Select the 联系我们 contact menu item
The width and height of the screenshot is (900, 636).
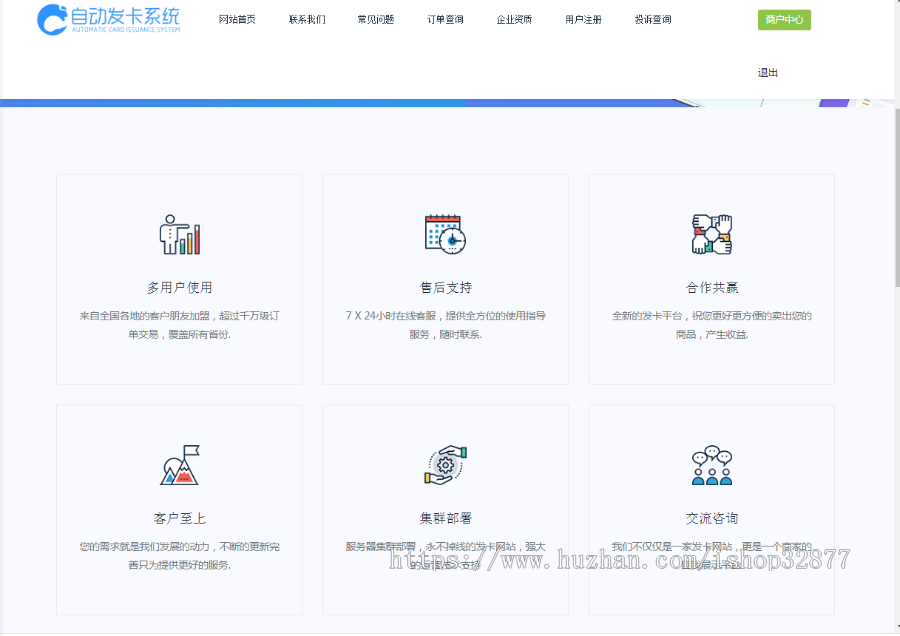tap(307, 18)
